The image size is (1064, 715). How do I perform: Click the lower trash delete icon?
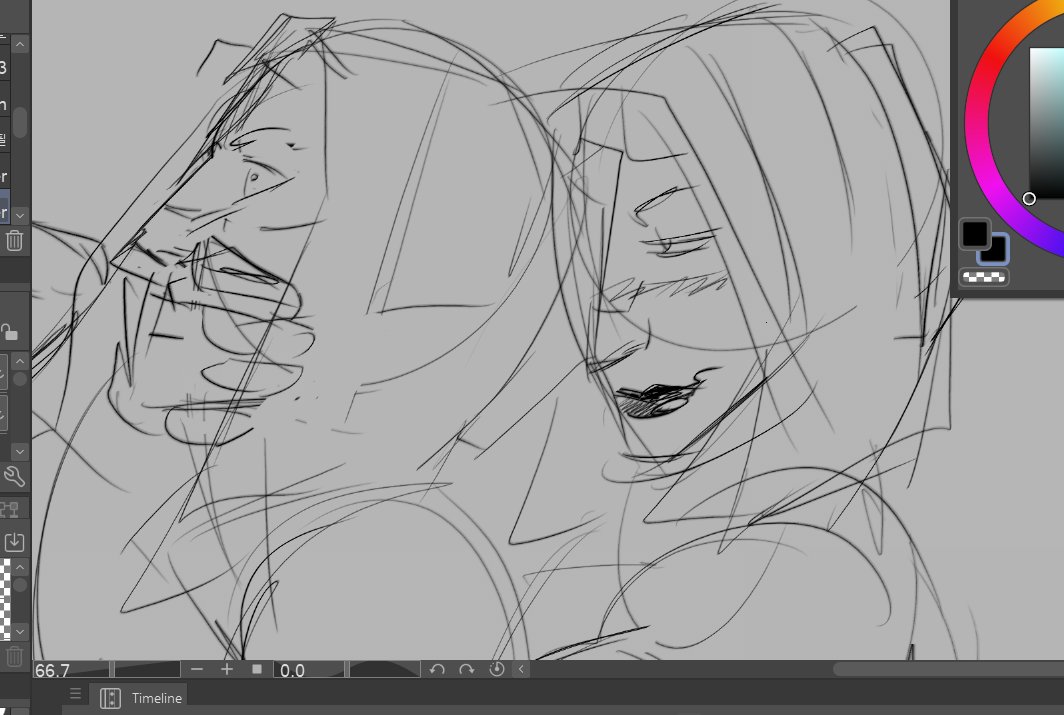tap(14, 656)
